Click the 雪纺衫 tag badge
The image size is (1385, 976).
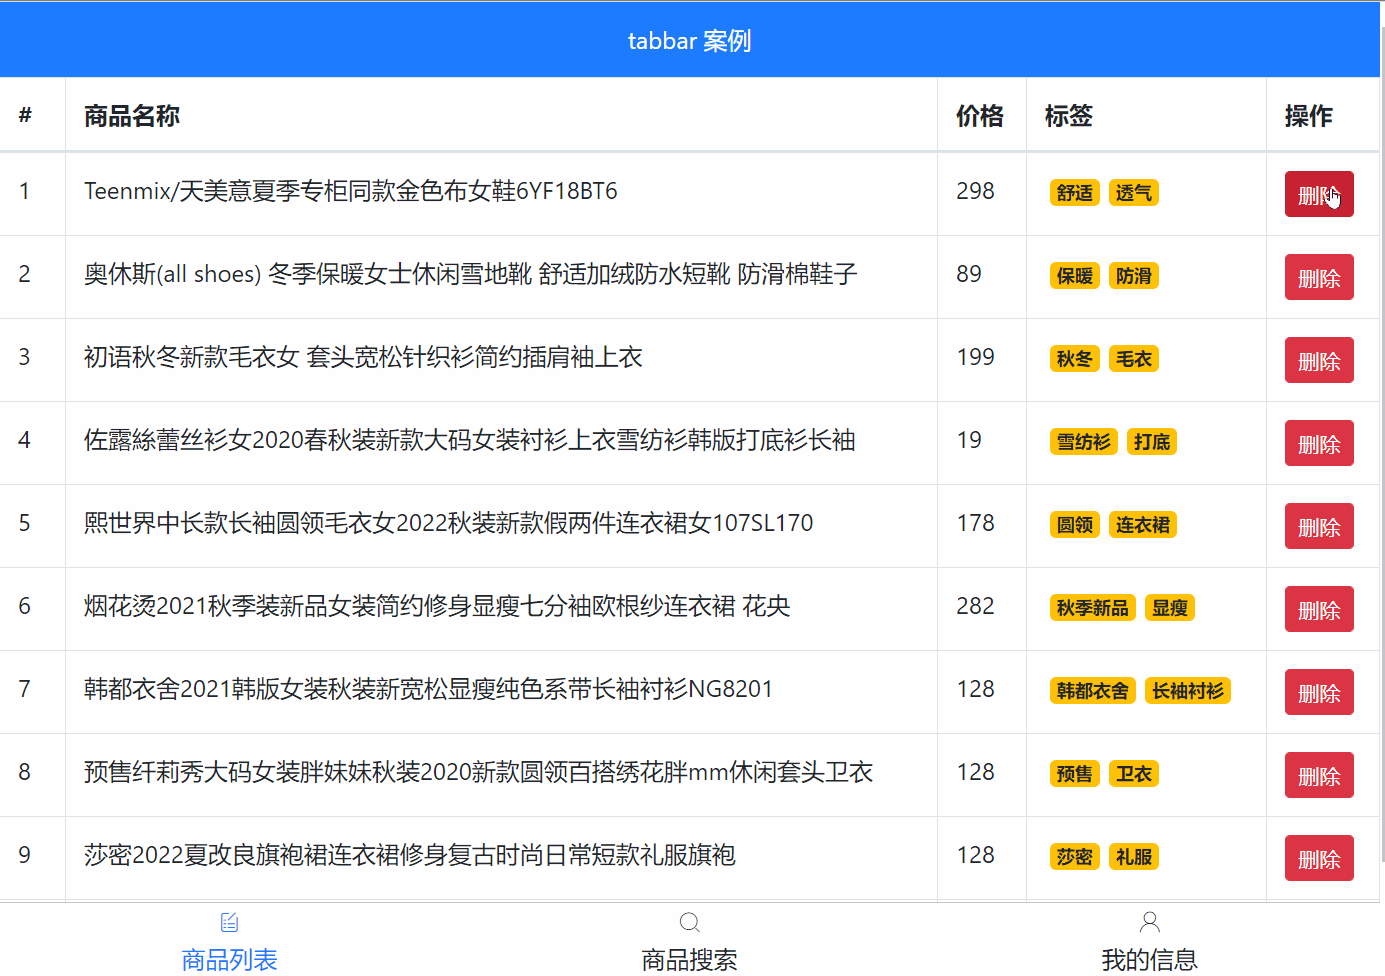pyautogui.click(x=1084, y=442)
